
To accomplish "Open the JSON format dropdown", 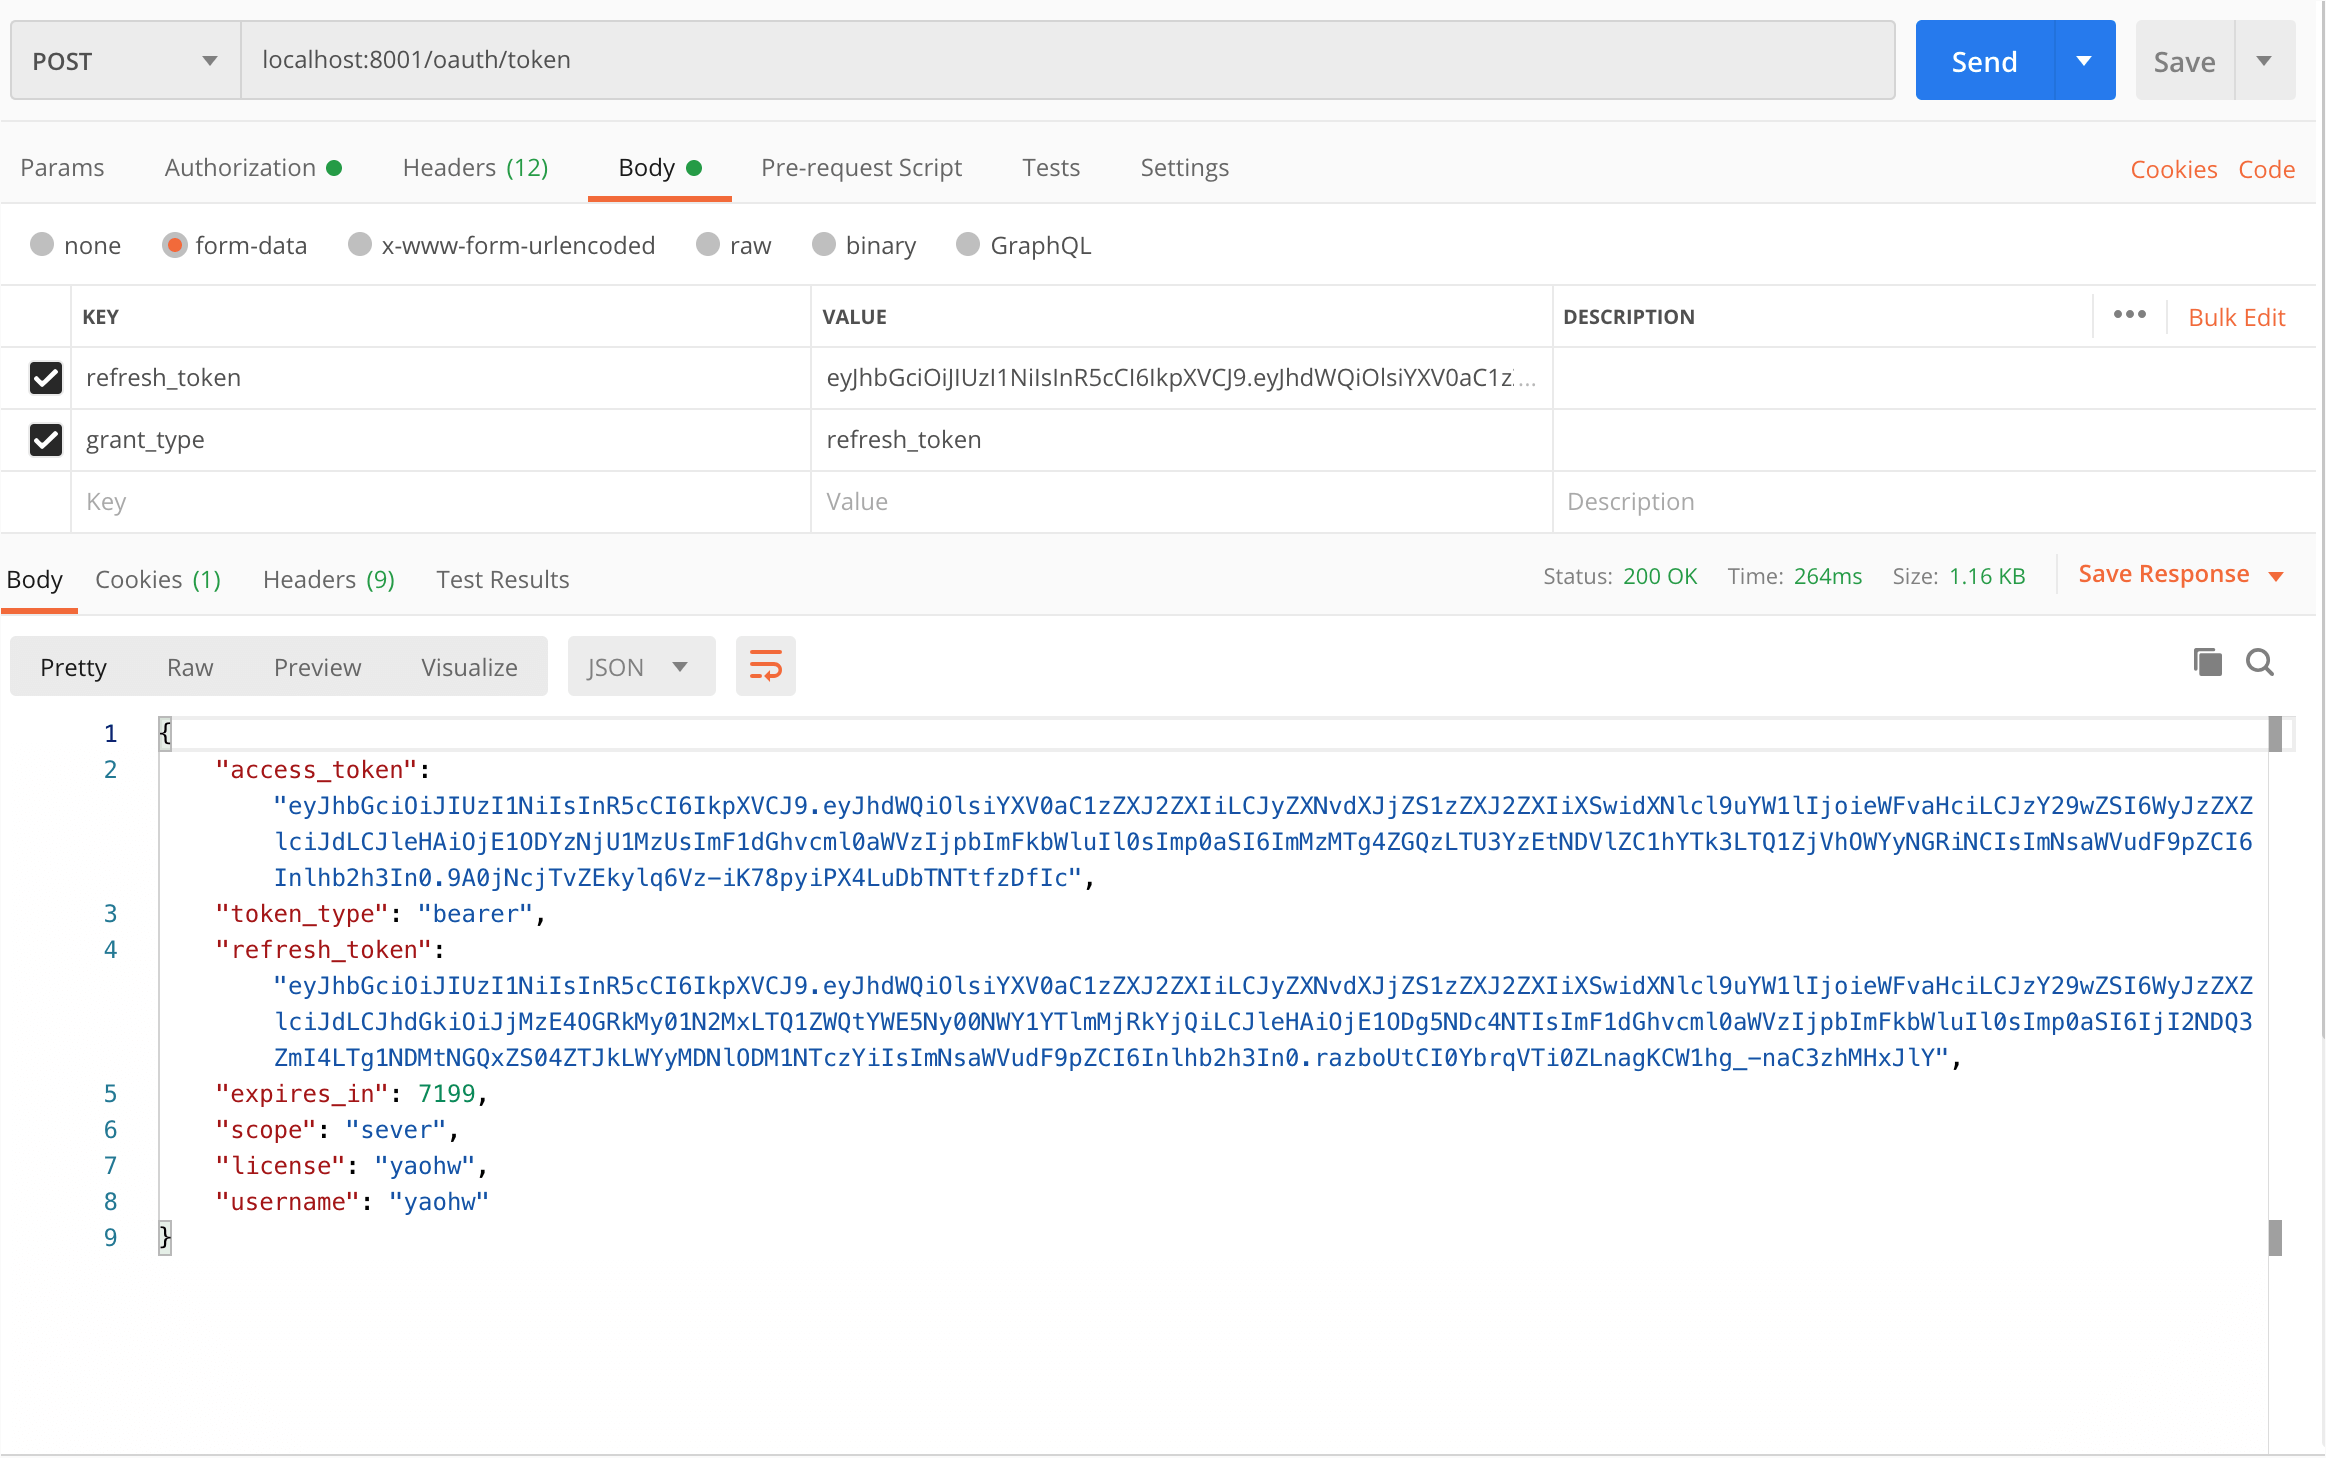I will coord(640,667).
